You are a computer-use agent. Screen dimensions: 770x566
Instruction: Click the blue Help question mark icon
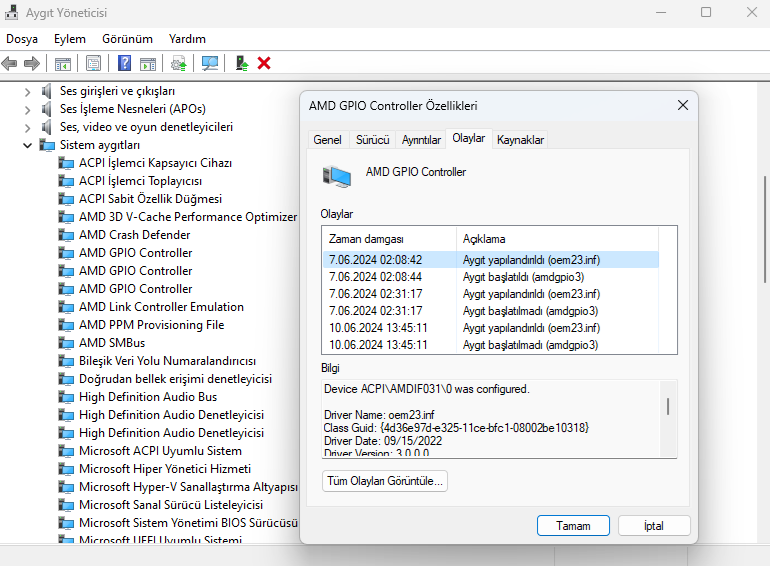click(125, 63)
